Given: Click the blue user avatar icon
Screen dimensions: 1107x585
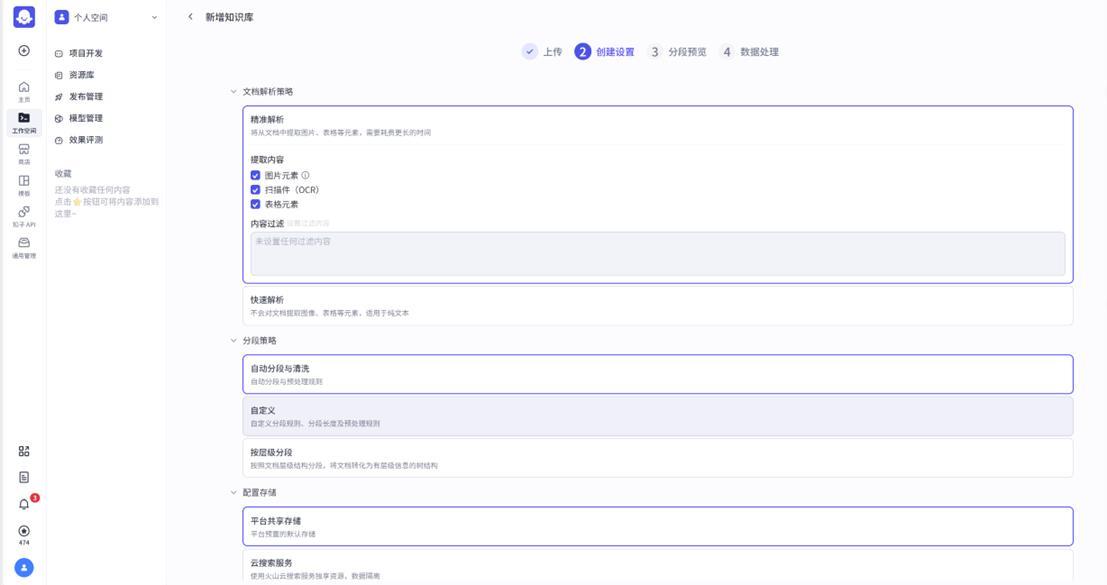Looking at the screenshot, I should pos(24,567).
